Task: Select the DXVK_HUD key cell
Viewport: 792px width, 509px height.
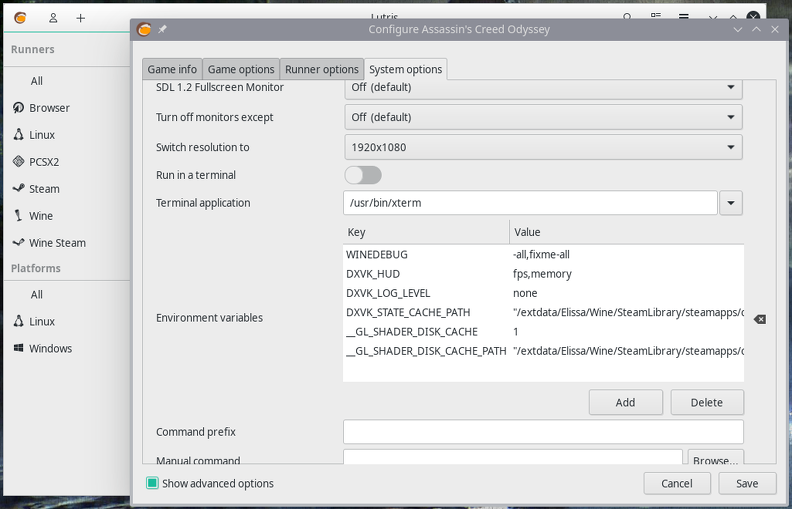Action: click(x=373, y=274)
